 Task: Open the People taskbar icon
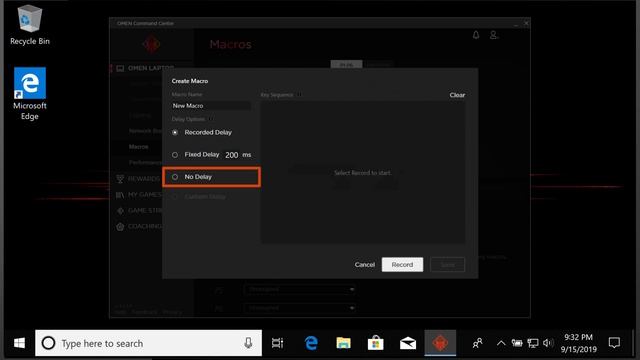pyautogui.click(x=477, y=343)
